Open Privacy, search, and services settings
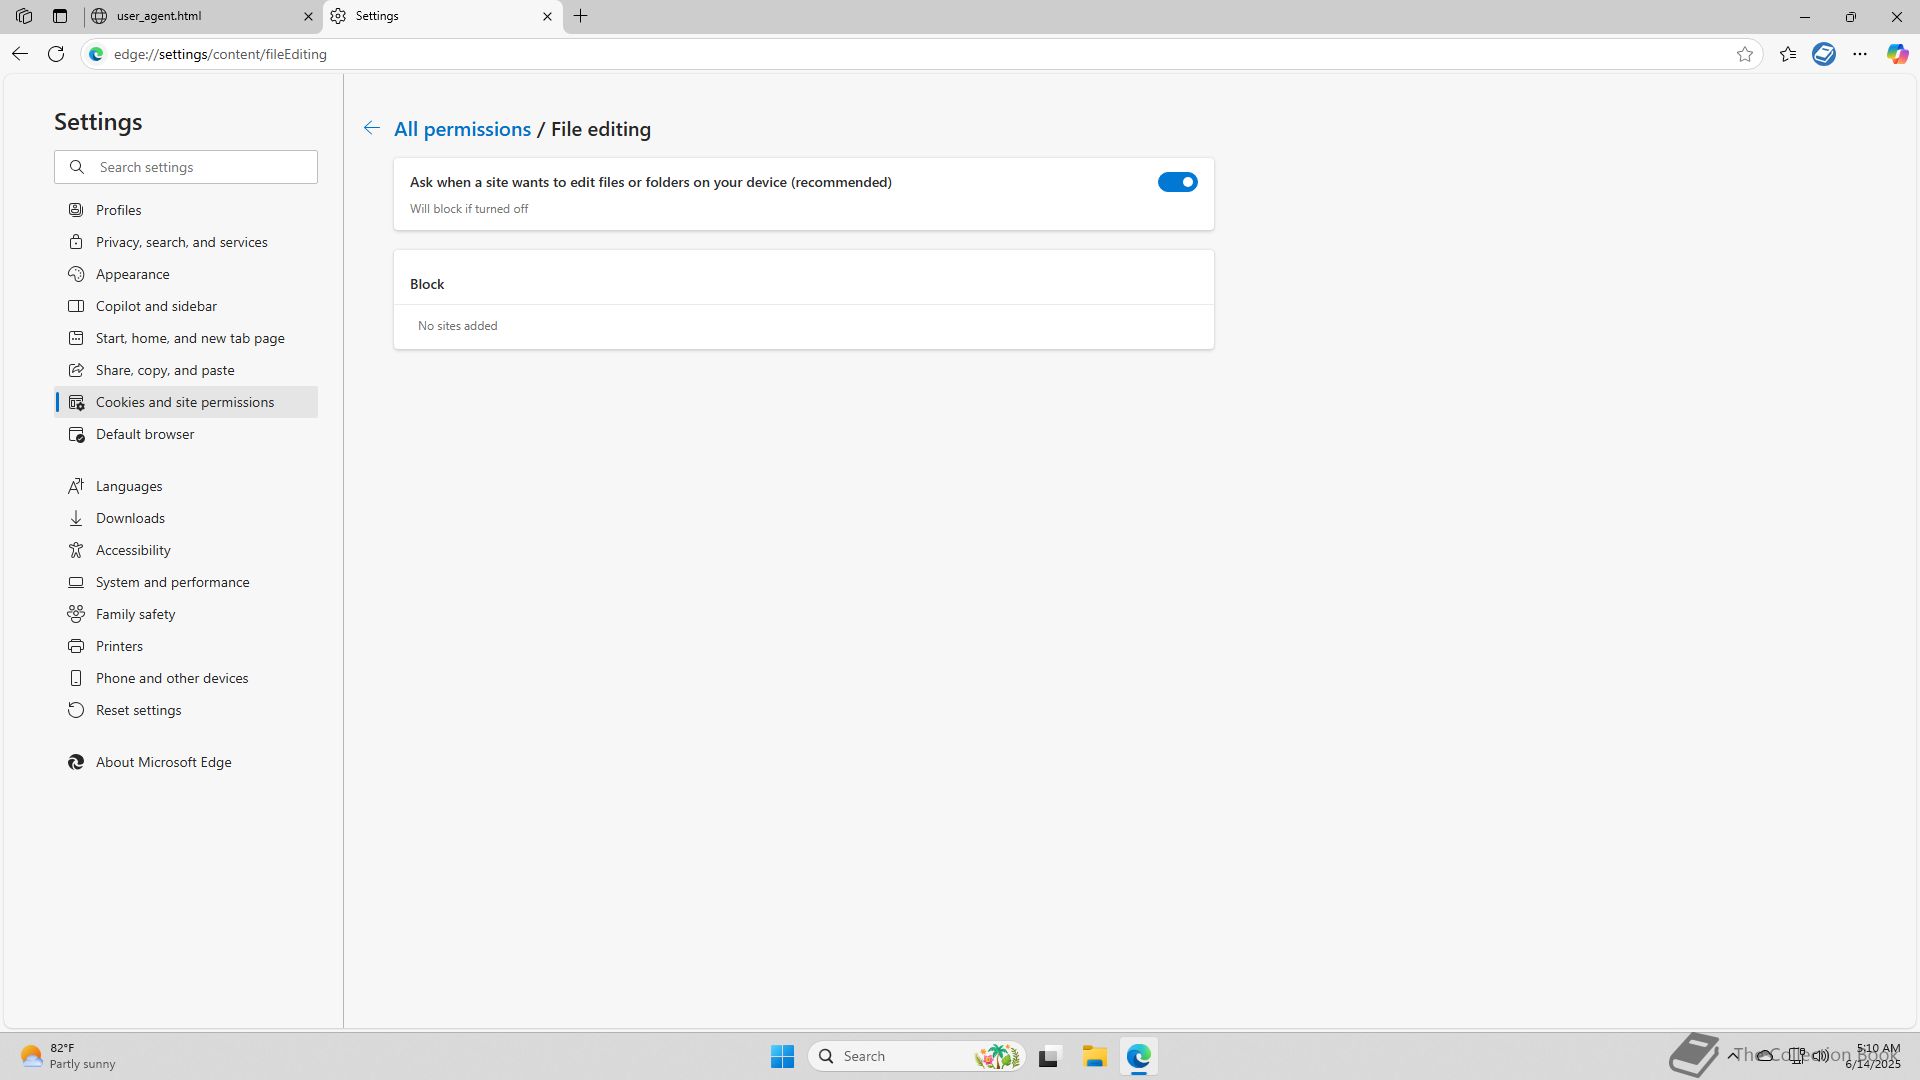The image size is (1920, 1080). [181, 242]
